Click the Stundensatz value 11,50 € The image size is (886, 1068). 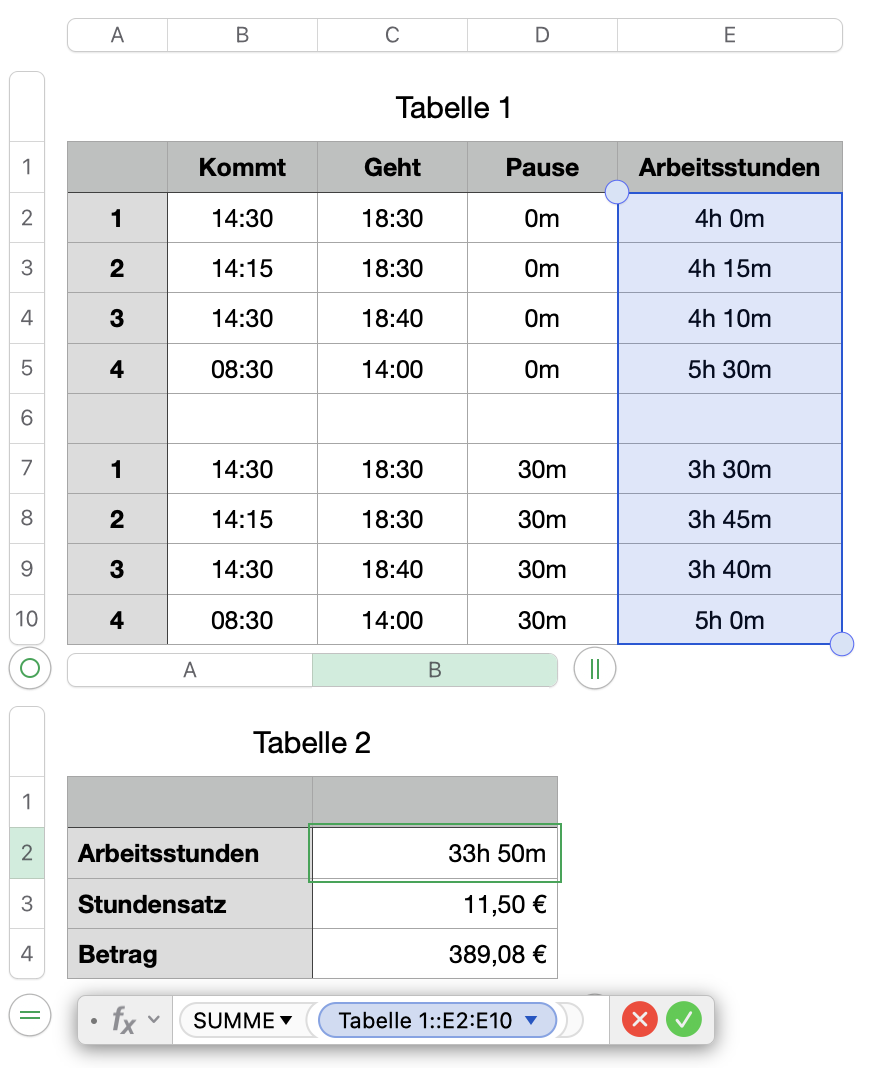435,904
